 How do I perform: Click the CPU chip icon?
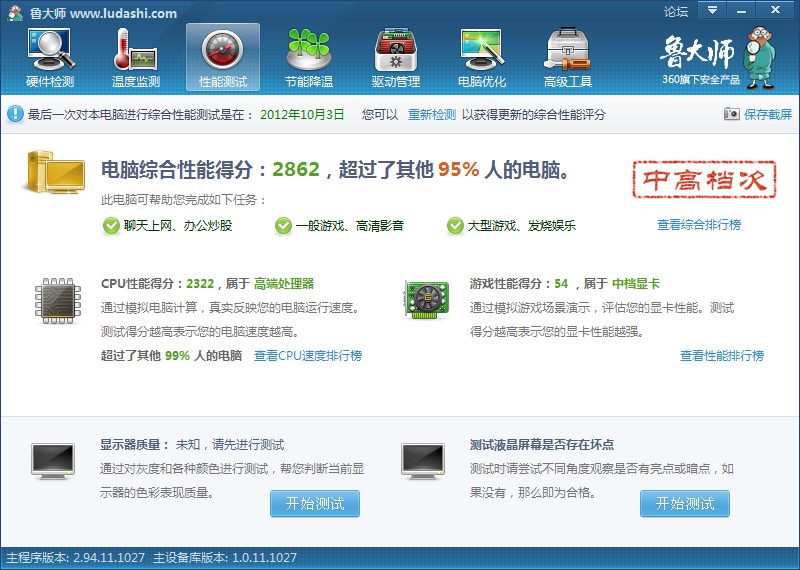(x=58, y=301)
